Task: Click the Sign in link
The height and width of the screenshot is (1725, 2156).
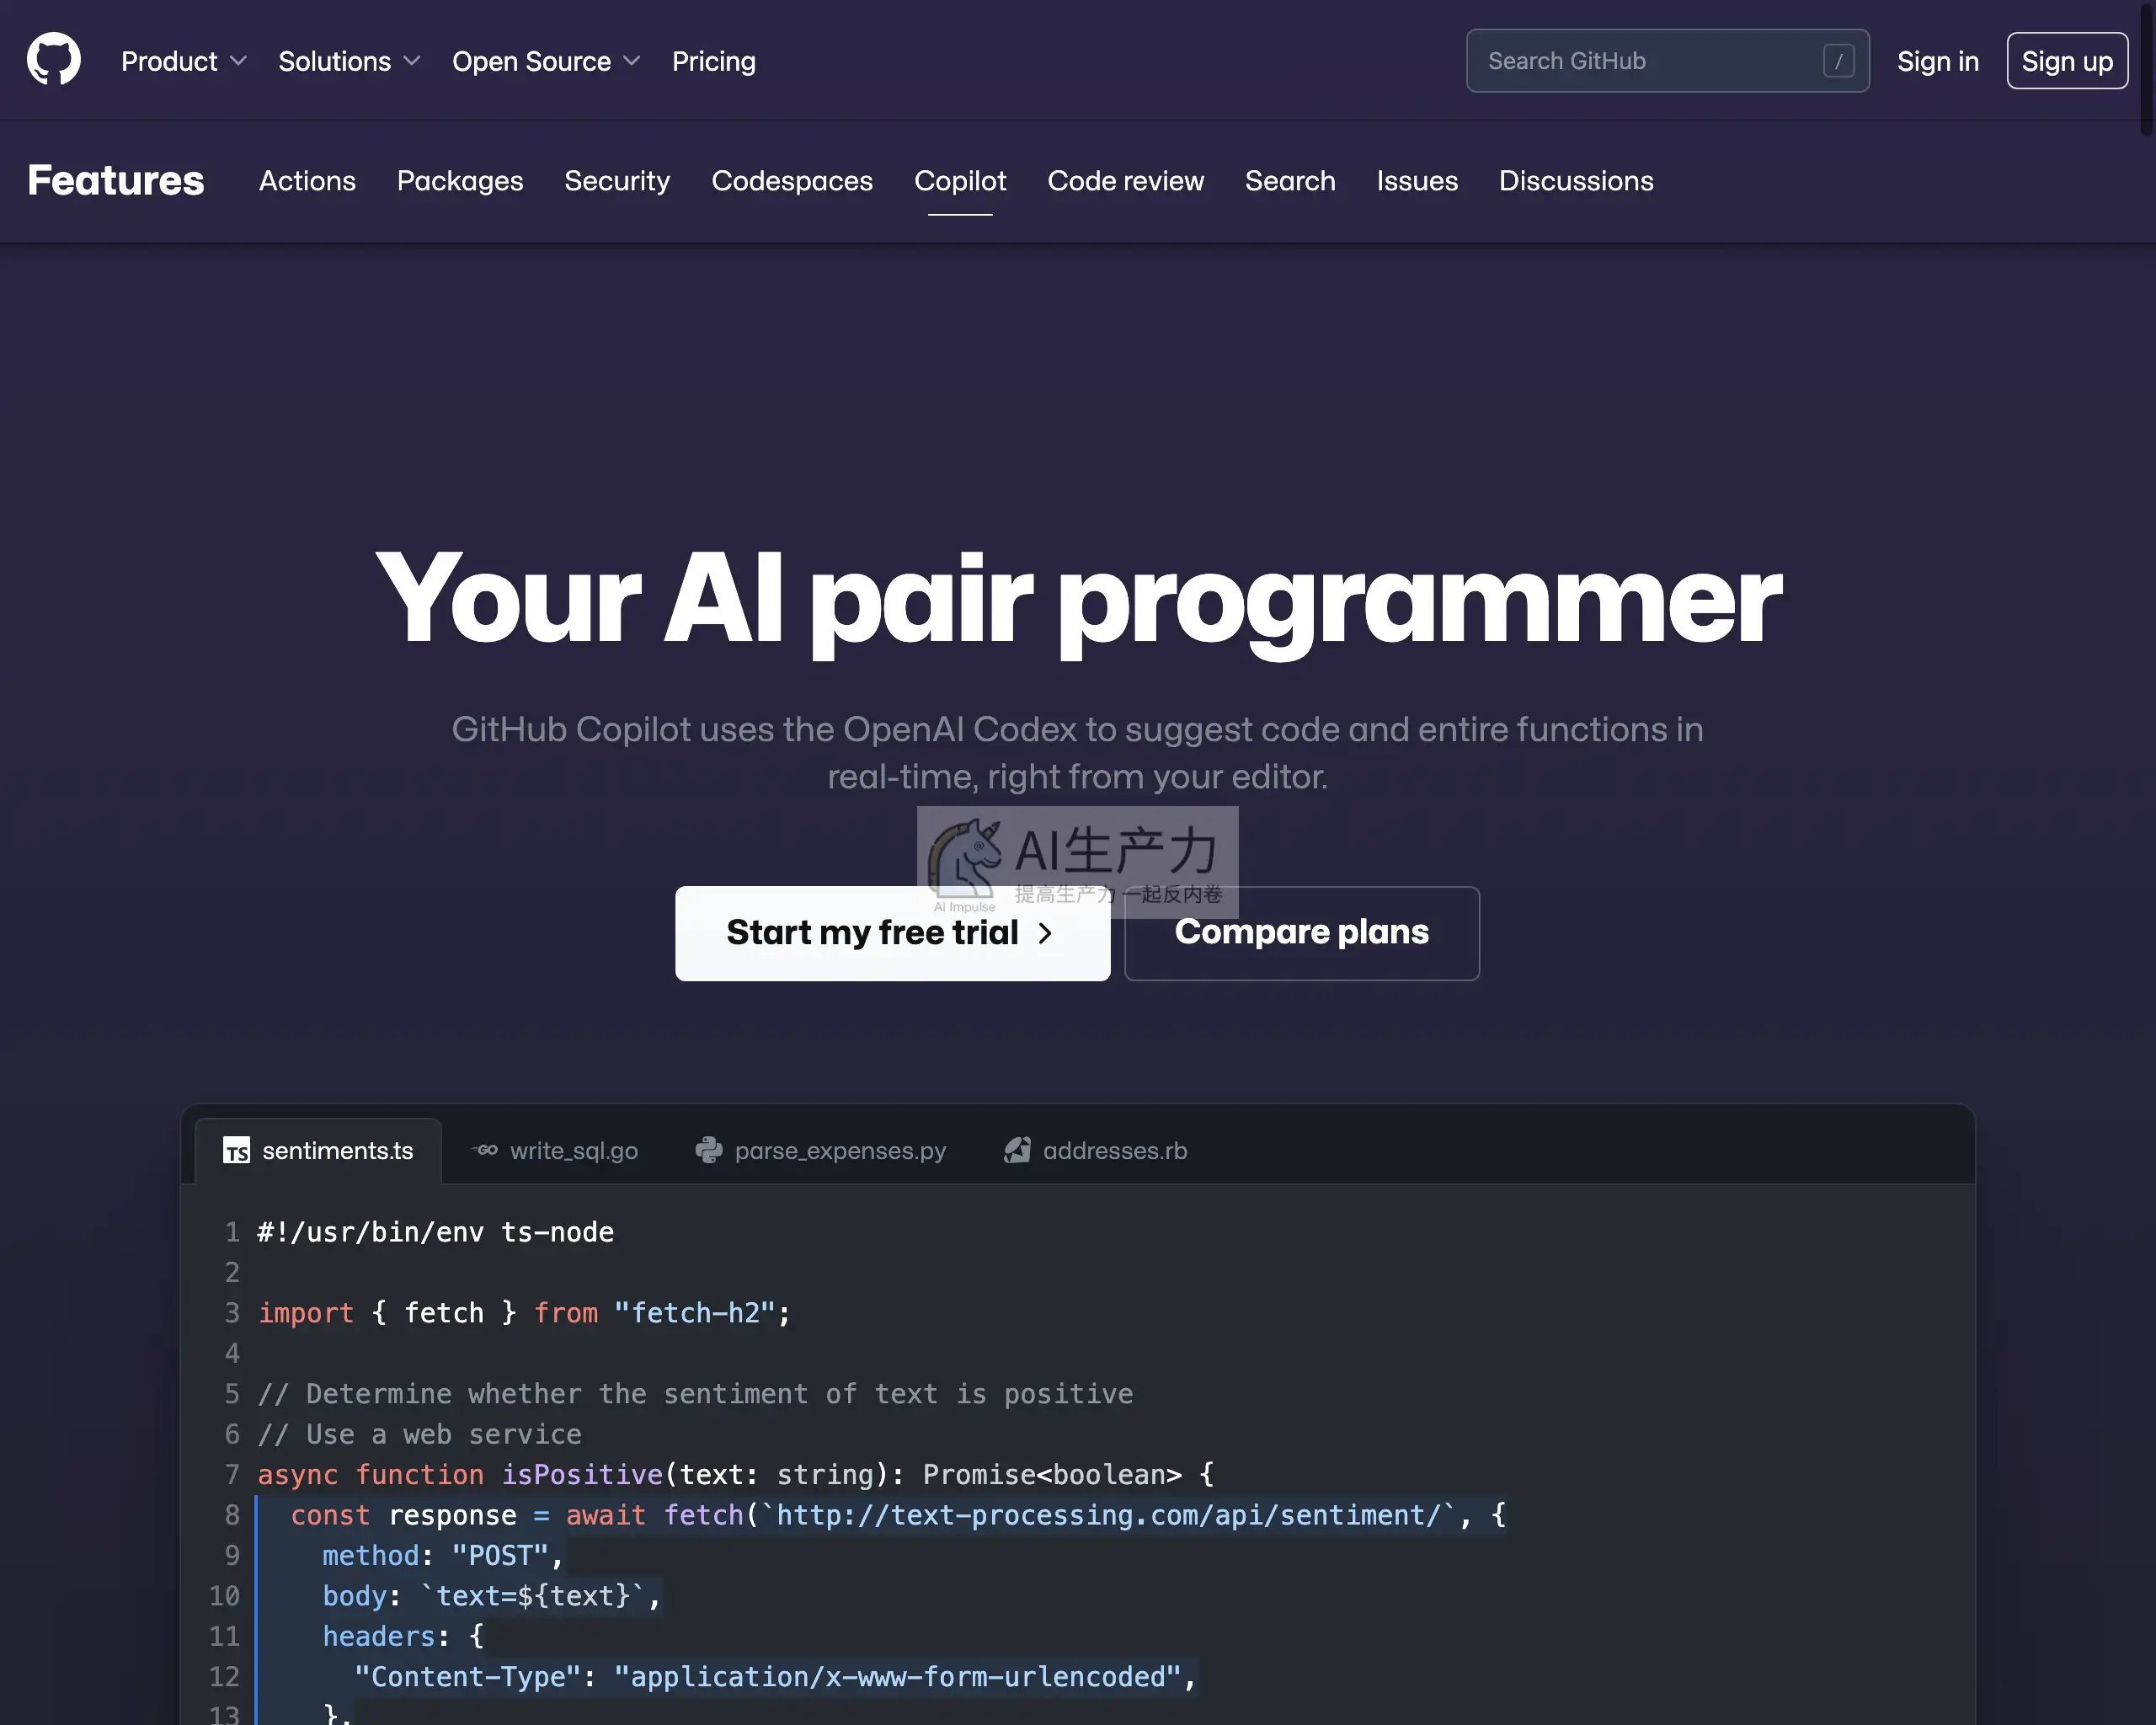Action: (1937, 61)
